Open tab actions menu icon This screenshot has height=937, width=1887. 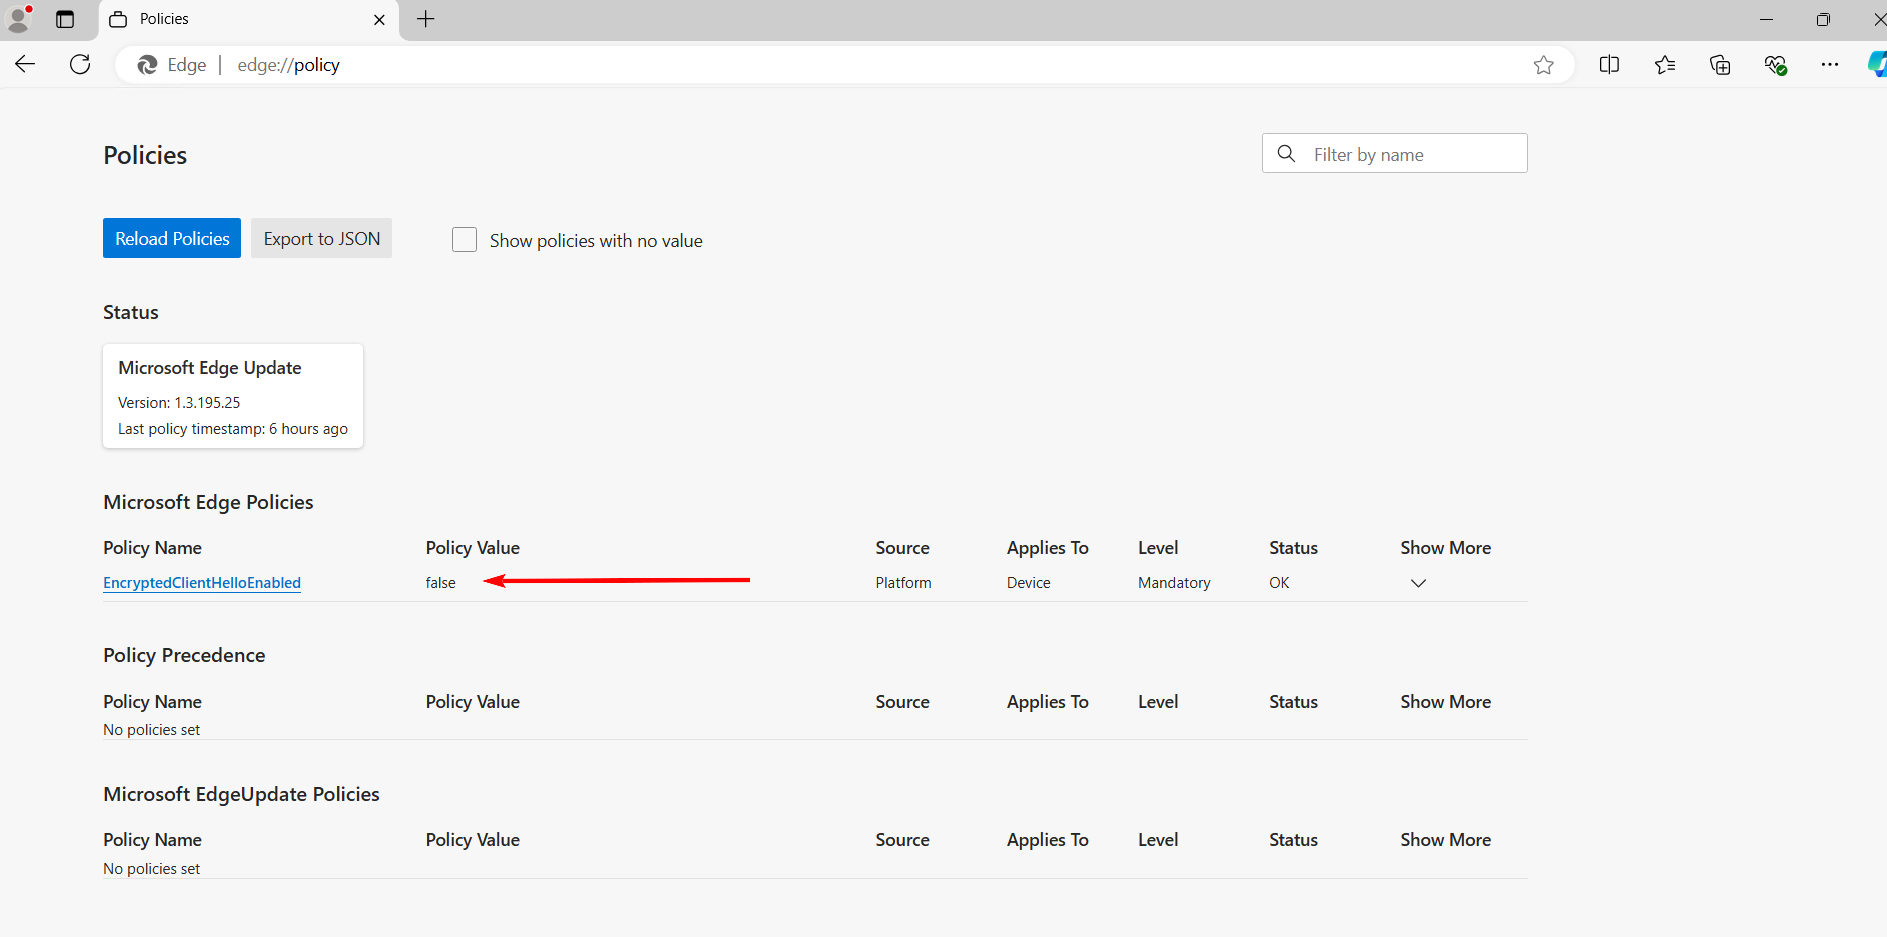coord(65,19)
